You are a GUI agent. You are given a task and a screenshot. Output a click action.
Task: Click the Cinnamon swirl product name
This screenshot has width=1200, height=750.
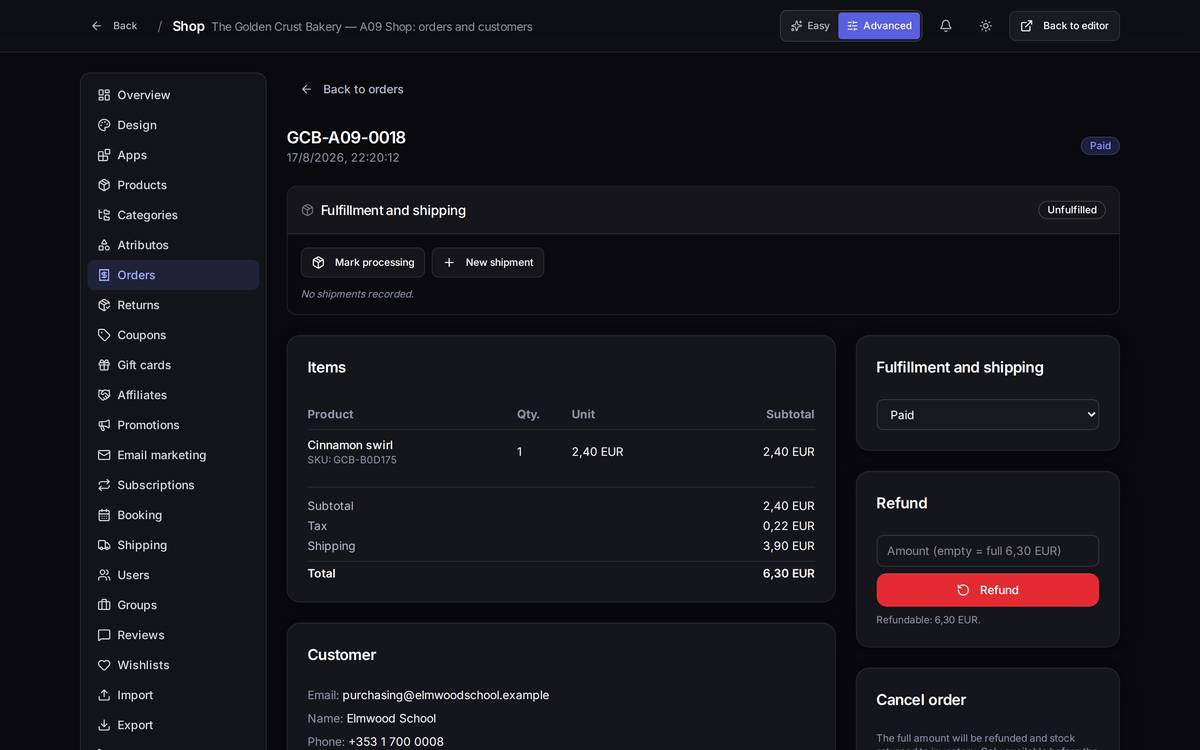point(350,445)
